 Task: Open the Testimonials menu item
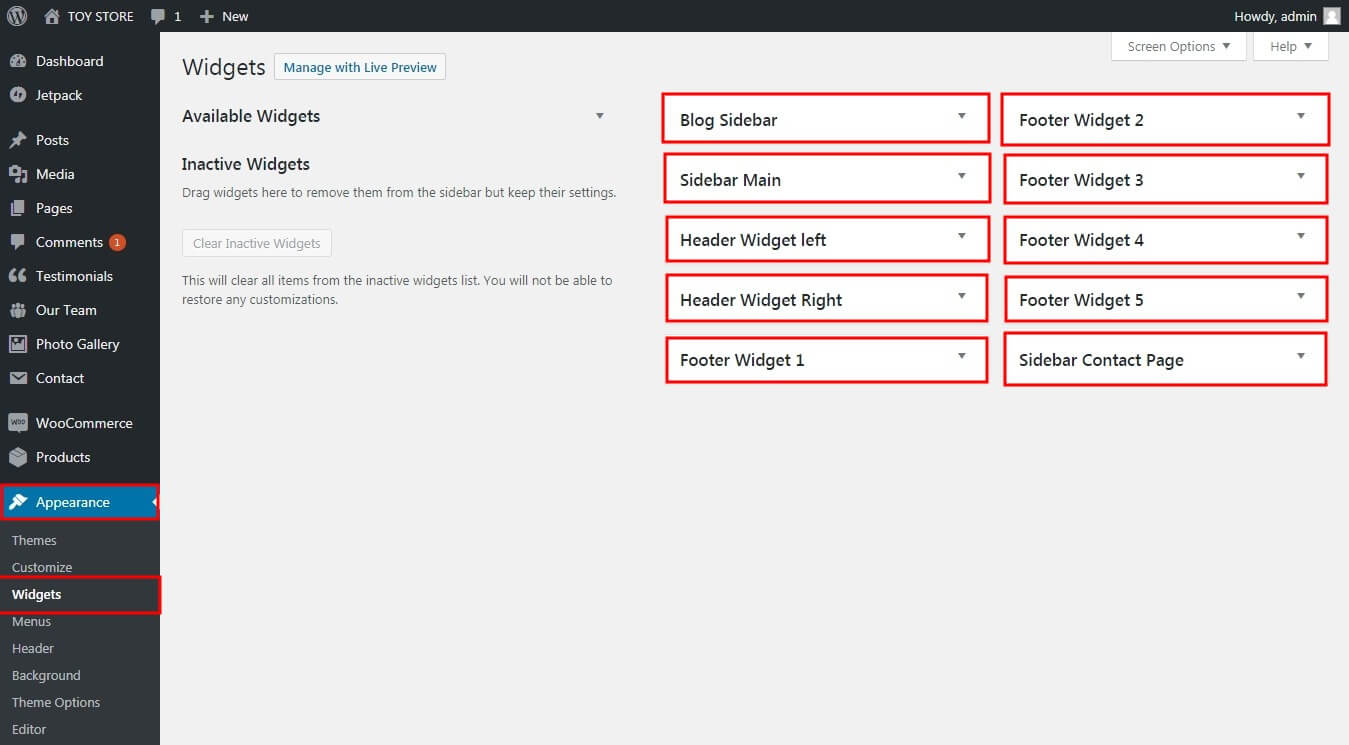point(80,276)
